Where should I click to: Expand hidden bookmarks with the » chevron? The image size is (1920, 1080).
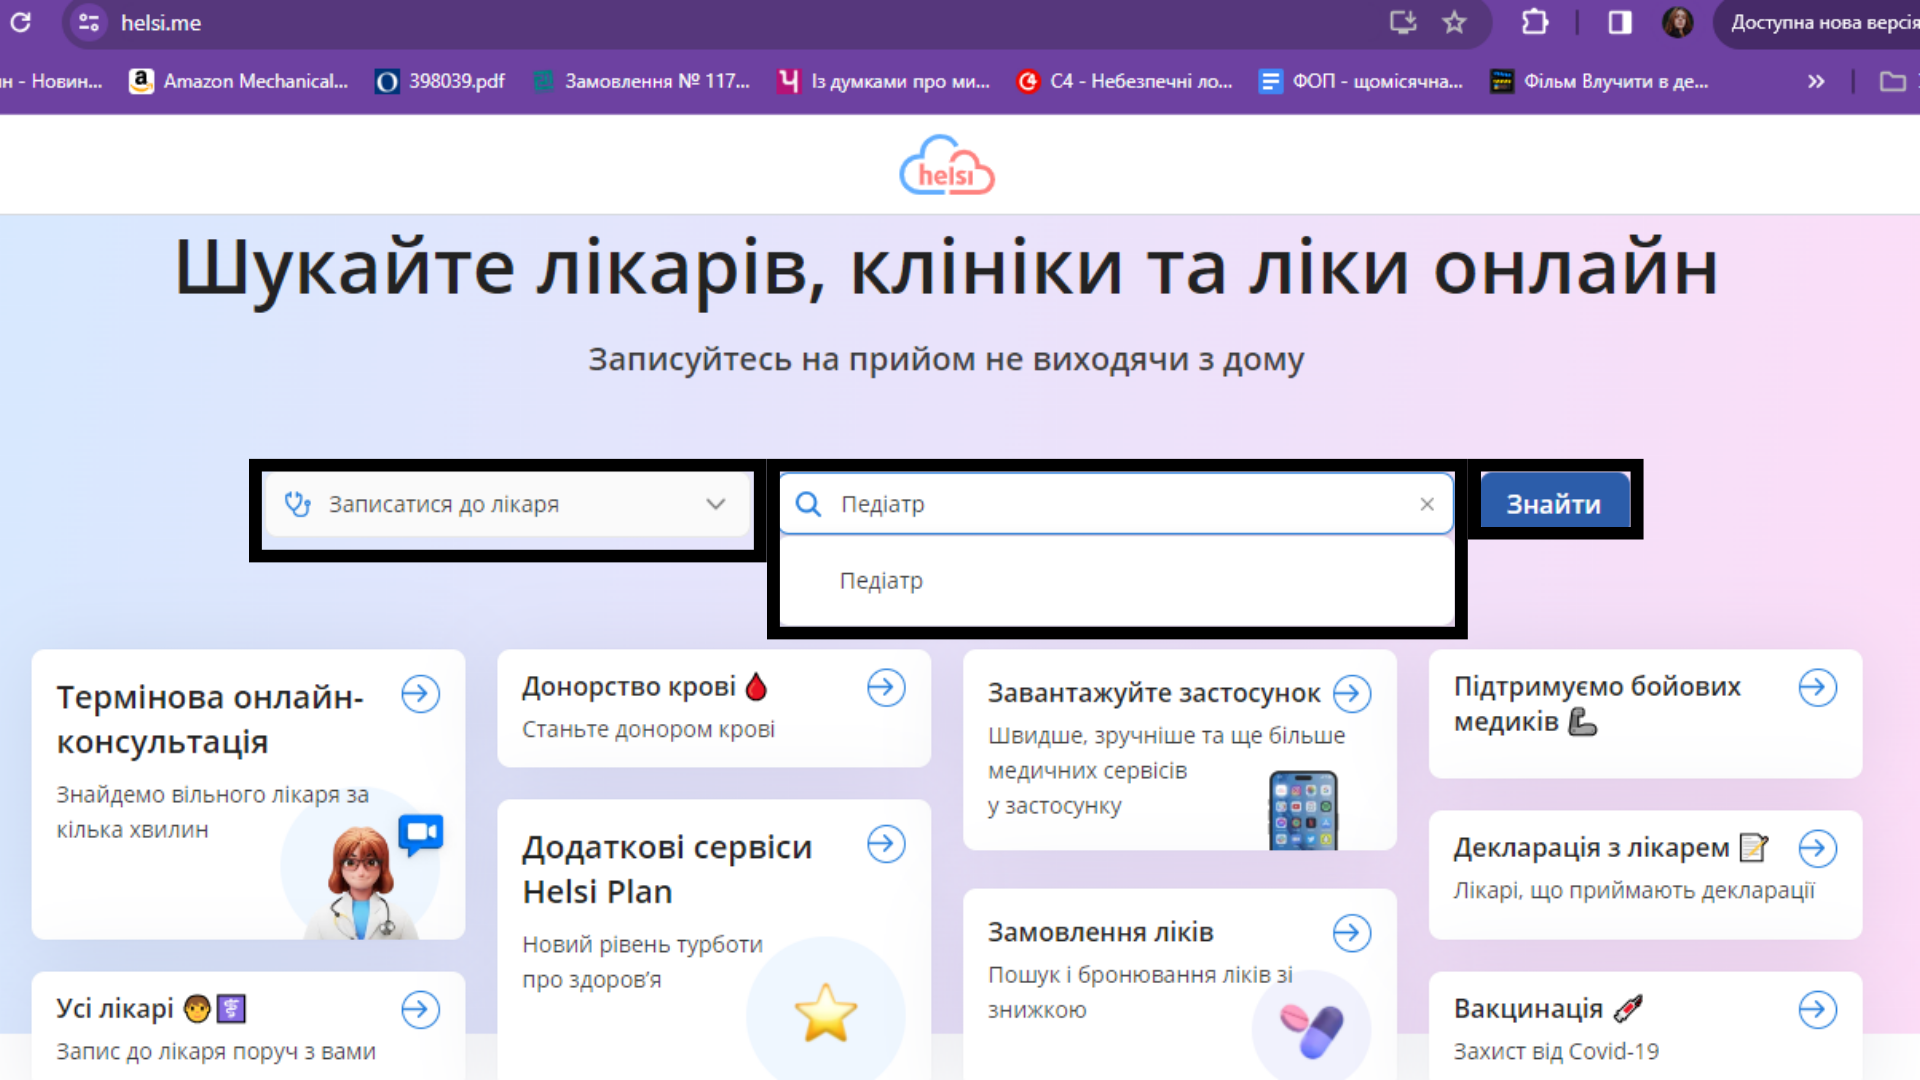[x=1817, y=81]
